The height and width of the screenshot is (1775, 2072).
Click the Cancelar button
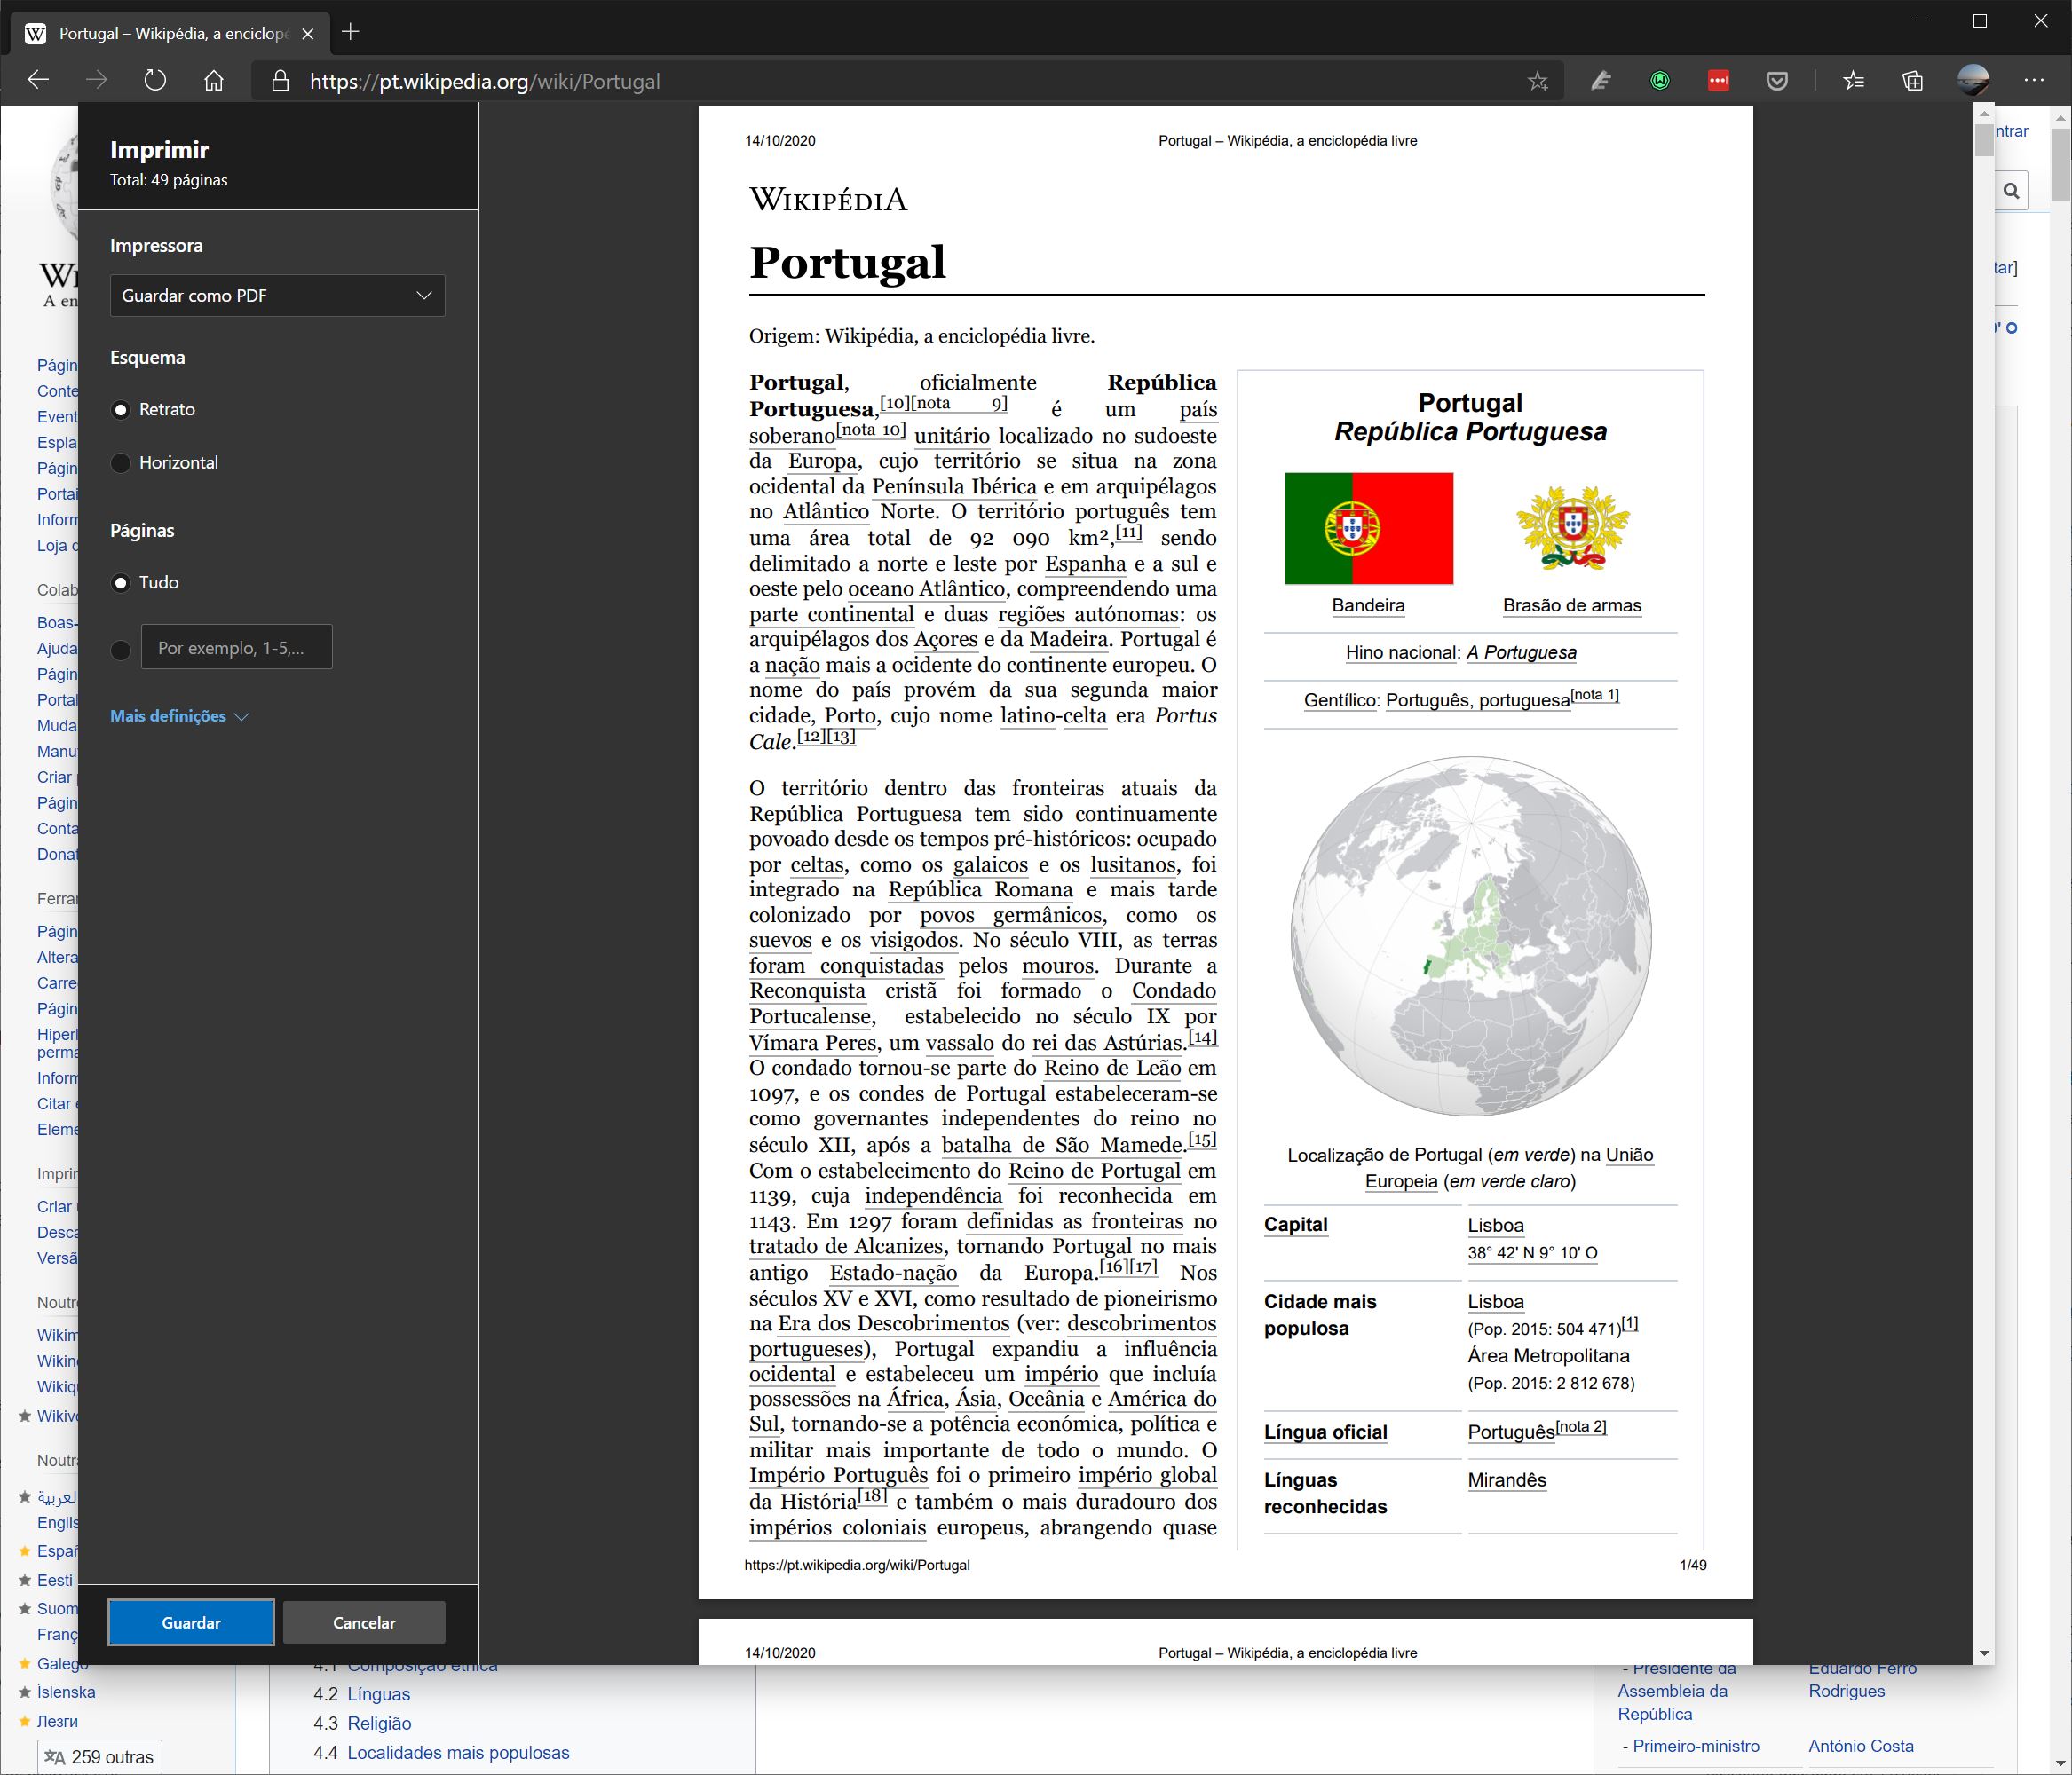[364, 1622]
